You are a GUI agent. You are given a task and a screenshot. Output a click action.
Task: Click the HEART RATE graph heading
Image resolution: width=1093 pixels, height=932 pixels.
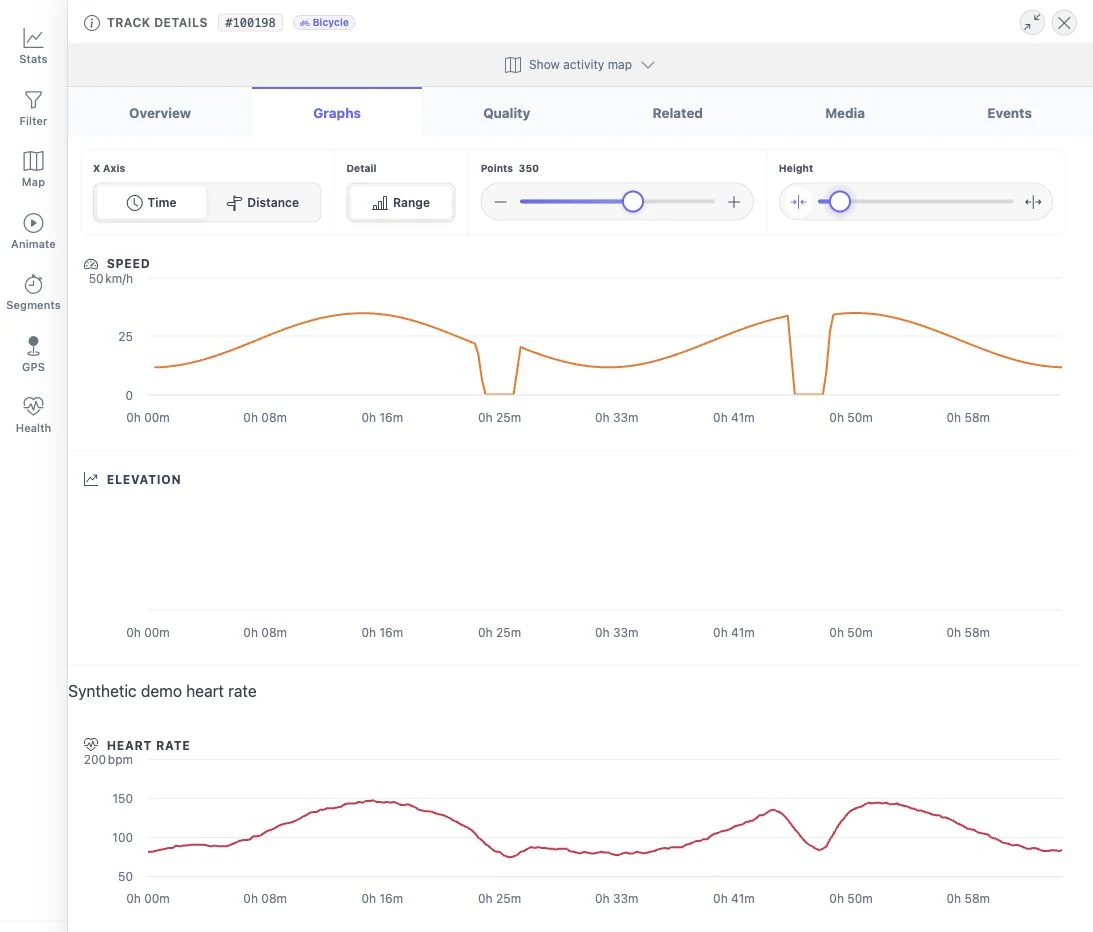pos(148,745)
